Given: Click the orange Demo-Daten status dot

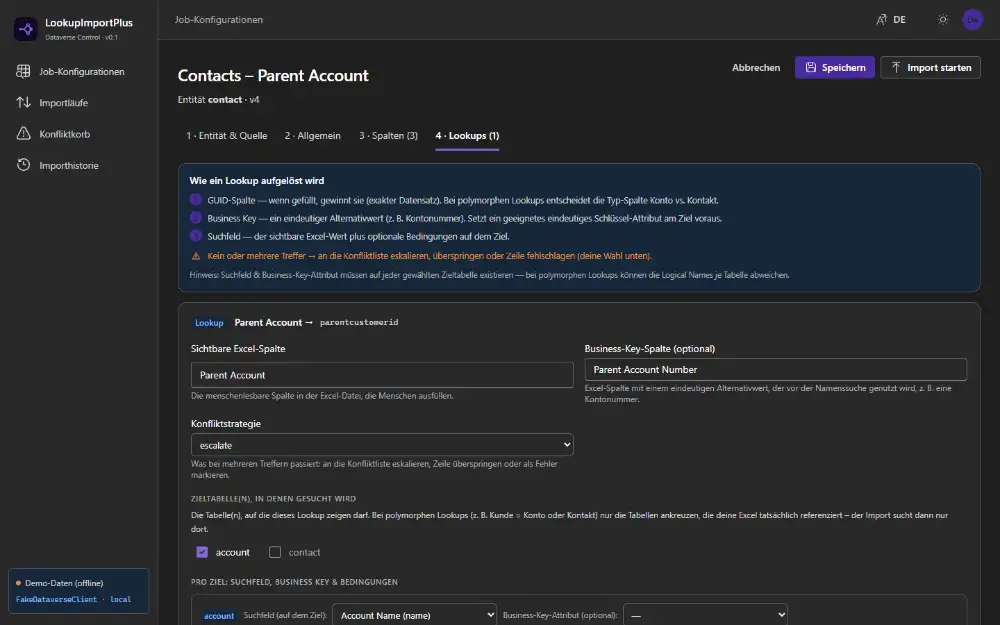Looking at the screenshot, I should (x=18, y=583).
